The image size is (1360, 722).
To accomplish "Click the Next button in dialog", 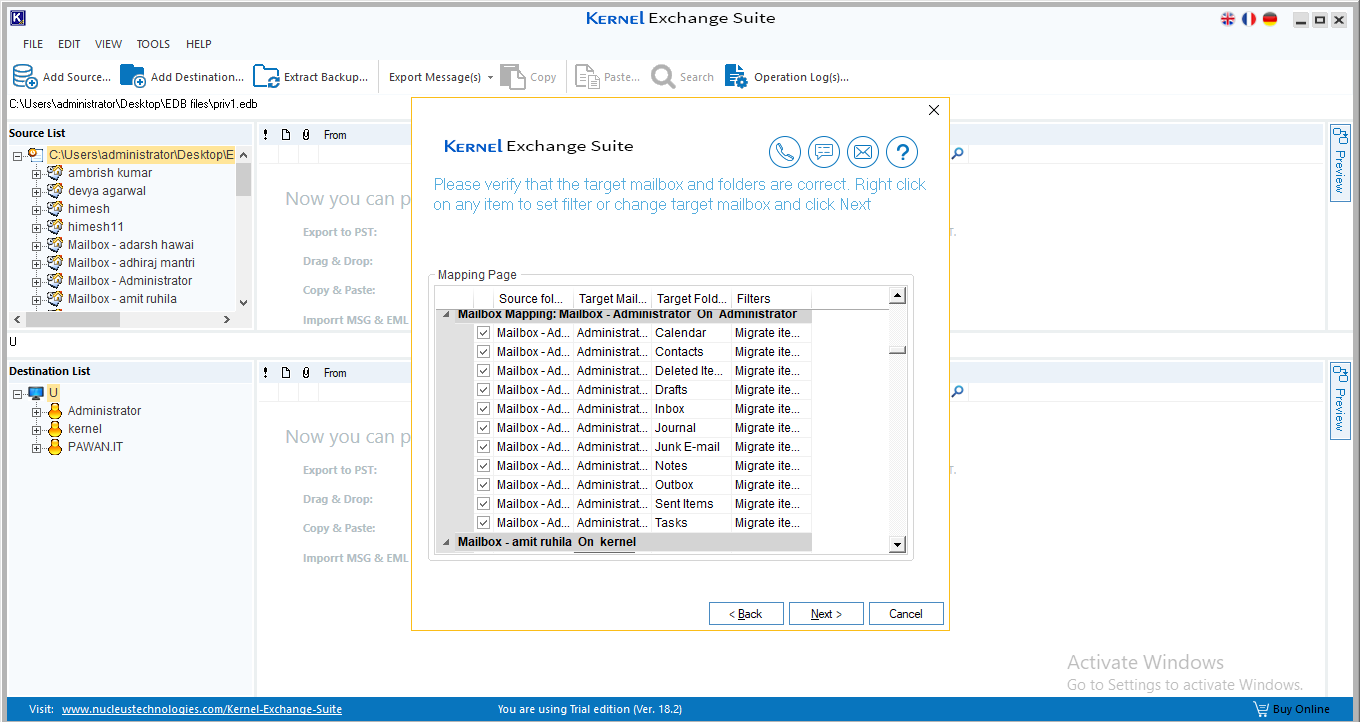I will [x=826, y=614].
